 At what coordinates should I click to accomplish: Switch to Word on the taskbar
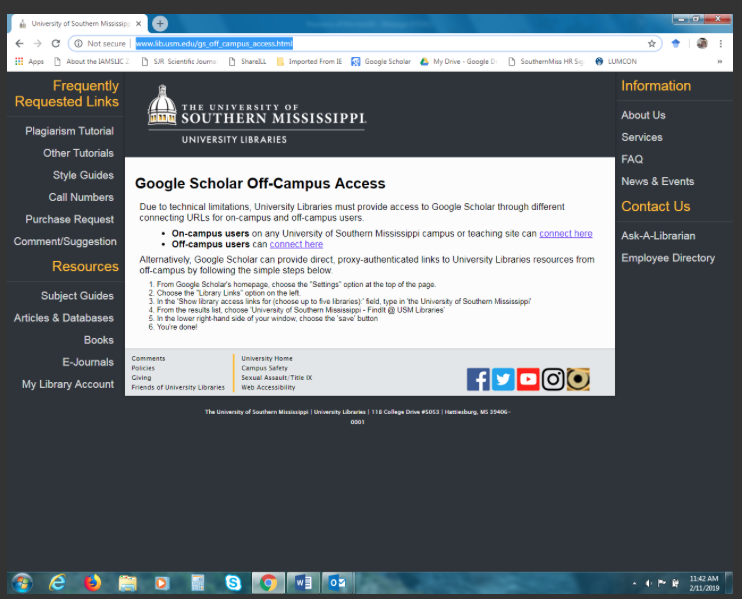pyautogui.click(x=303, y=583)
